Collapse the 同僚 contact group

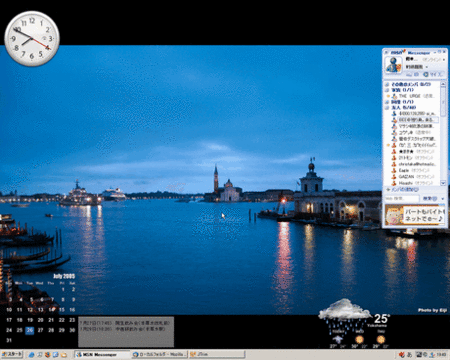[387, 102]
